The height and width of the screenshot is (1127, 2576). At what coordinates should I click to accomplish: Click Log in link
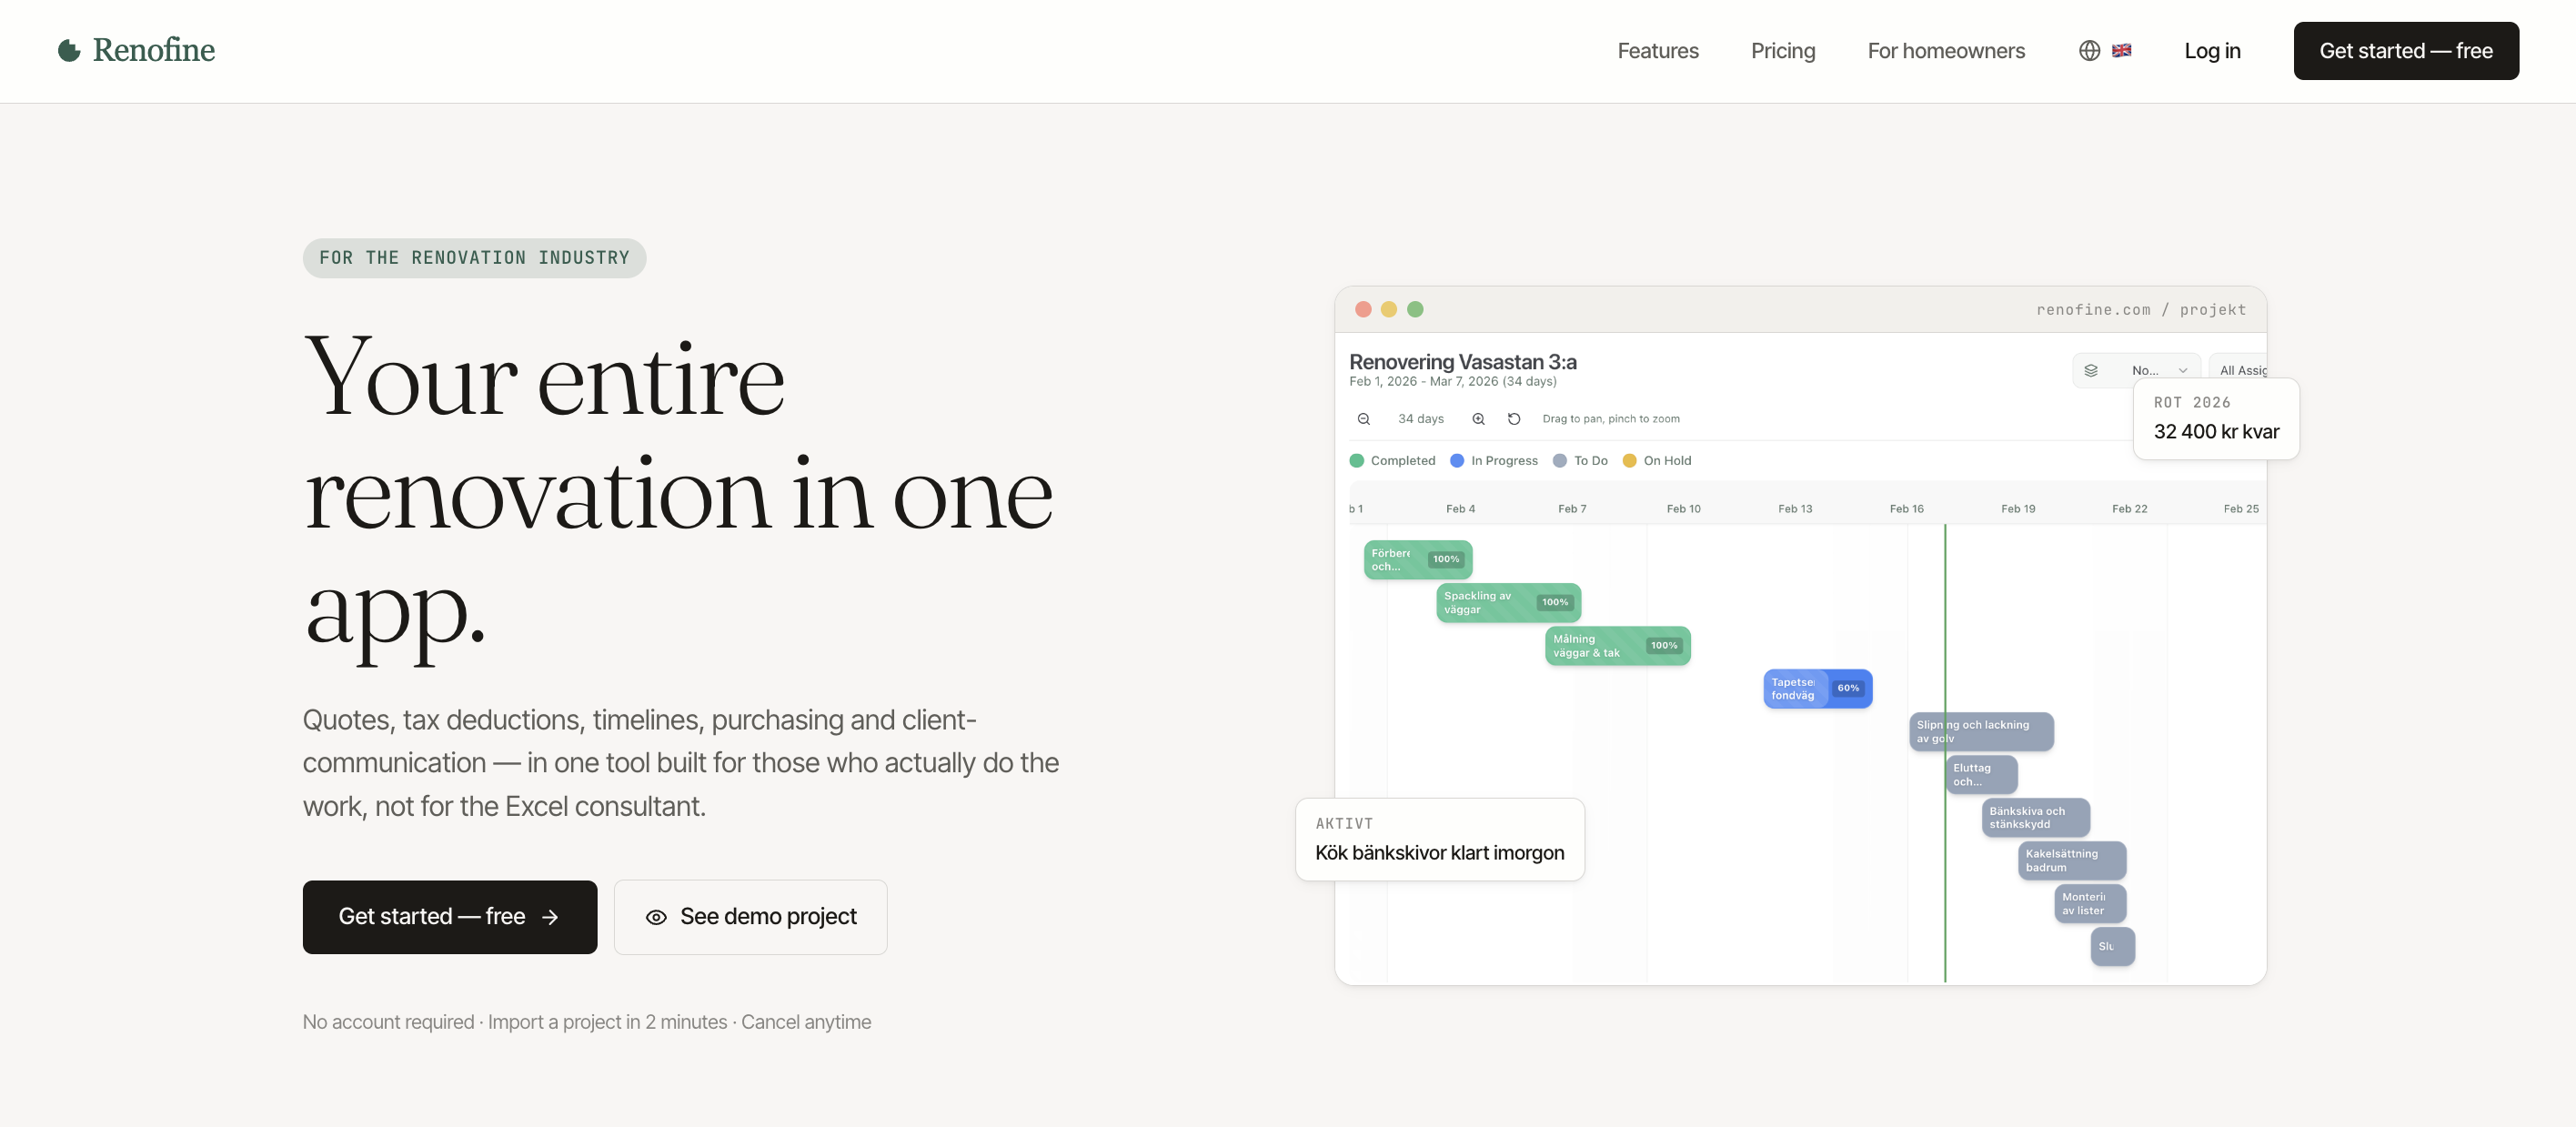(2211, 51)
